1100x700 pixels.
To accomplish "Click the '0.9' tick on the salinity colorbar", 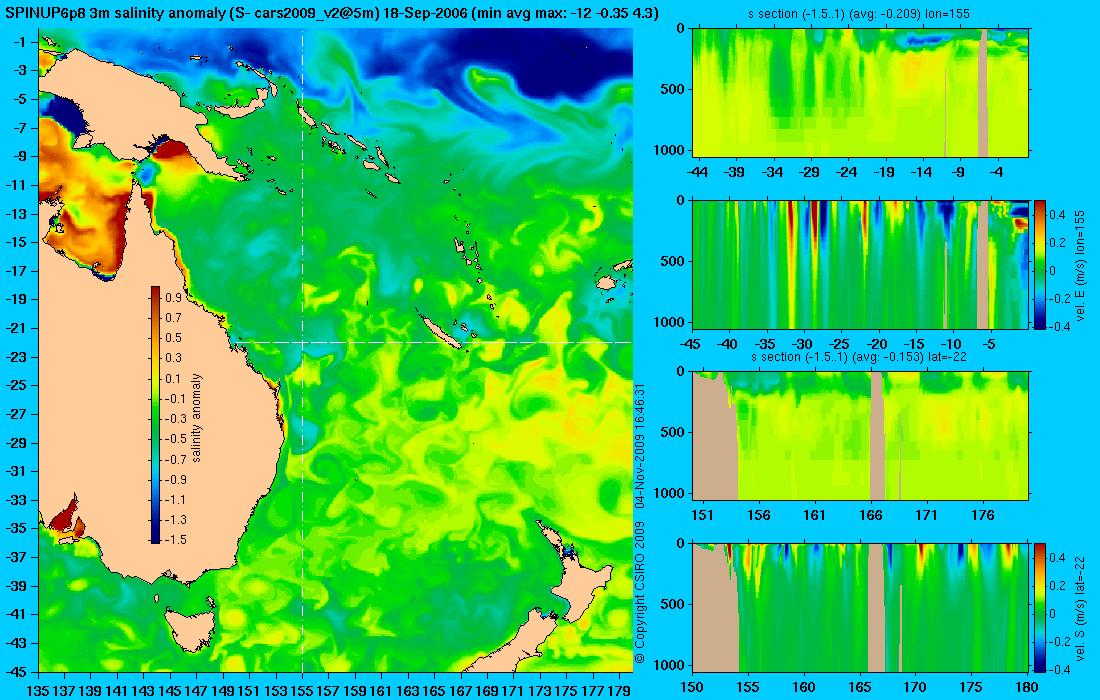I will click(173, 297).
